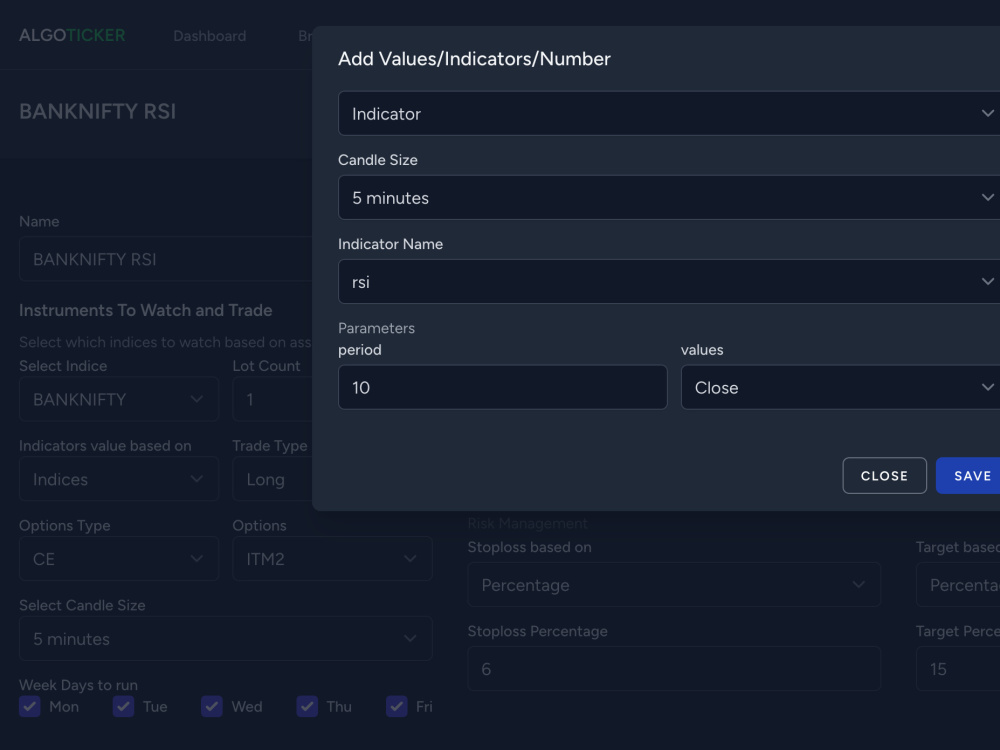The image size is (1000, 750).
Task: Open the Target based on dropdown
Action: coord(958,584)
